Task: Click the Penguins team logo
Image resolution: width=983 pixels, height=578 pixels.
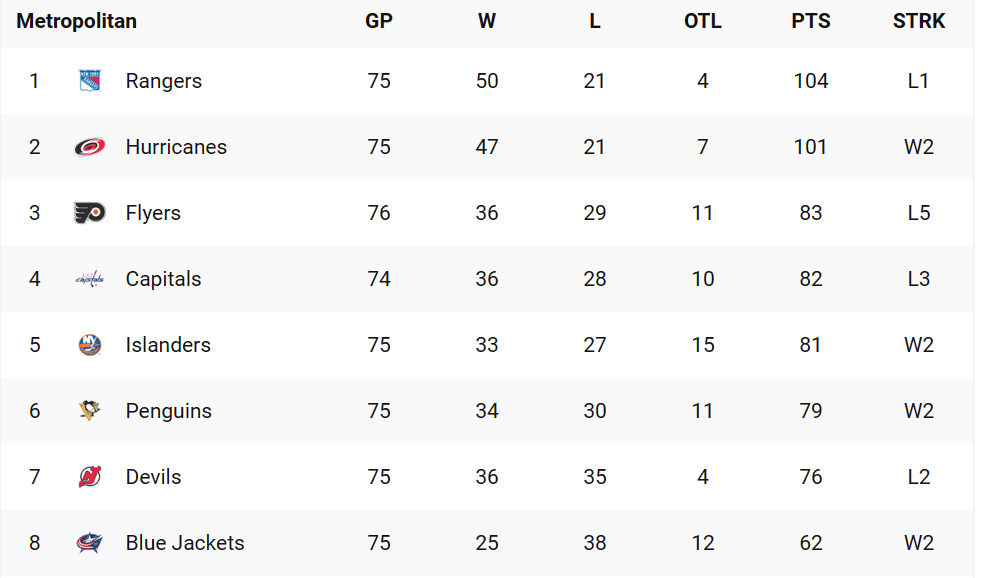Action: [90, 411]
